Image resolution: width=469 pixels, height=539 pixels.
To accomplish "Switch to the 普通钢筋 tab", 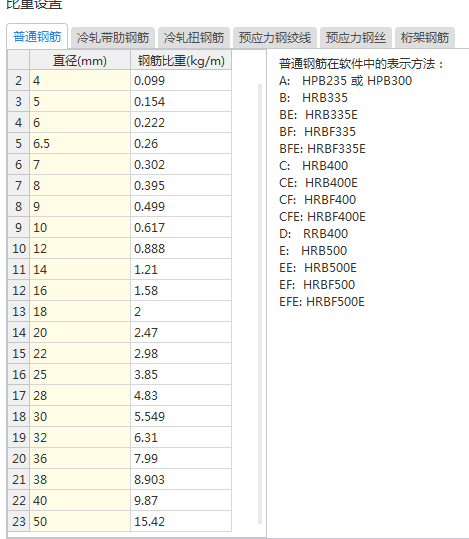I will [37, 36].
